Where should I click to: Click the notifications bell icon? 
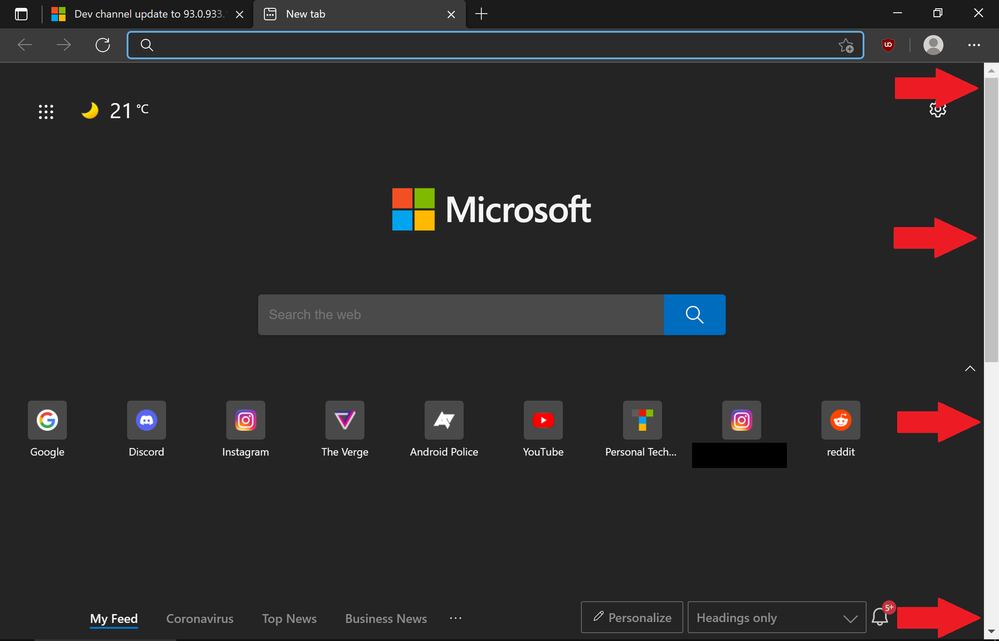pos(879,617)
